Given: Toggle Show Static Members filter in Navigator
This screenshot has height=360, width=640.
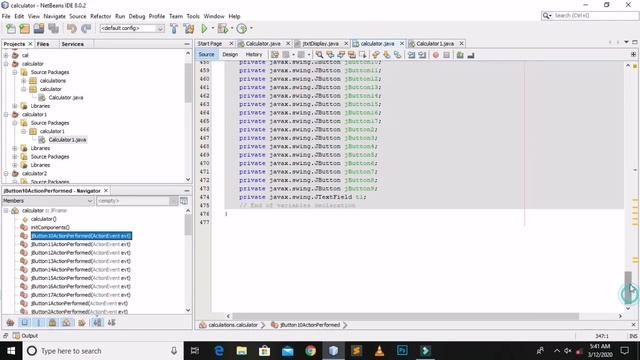Looking at the screenshot, I should click(38, 322).
